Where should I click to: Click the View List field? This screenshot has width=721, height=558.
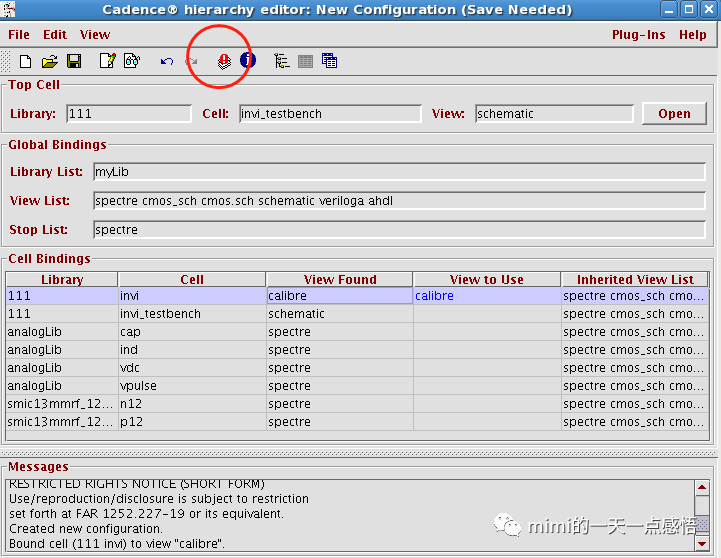click(399, 201)
